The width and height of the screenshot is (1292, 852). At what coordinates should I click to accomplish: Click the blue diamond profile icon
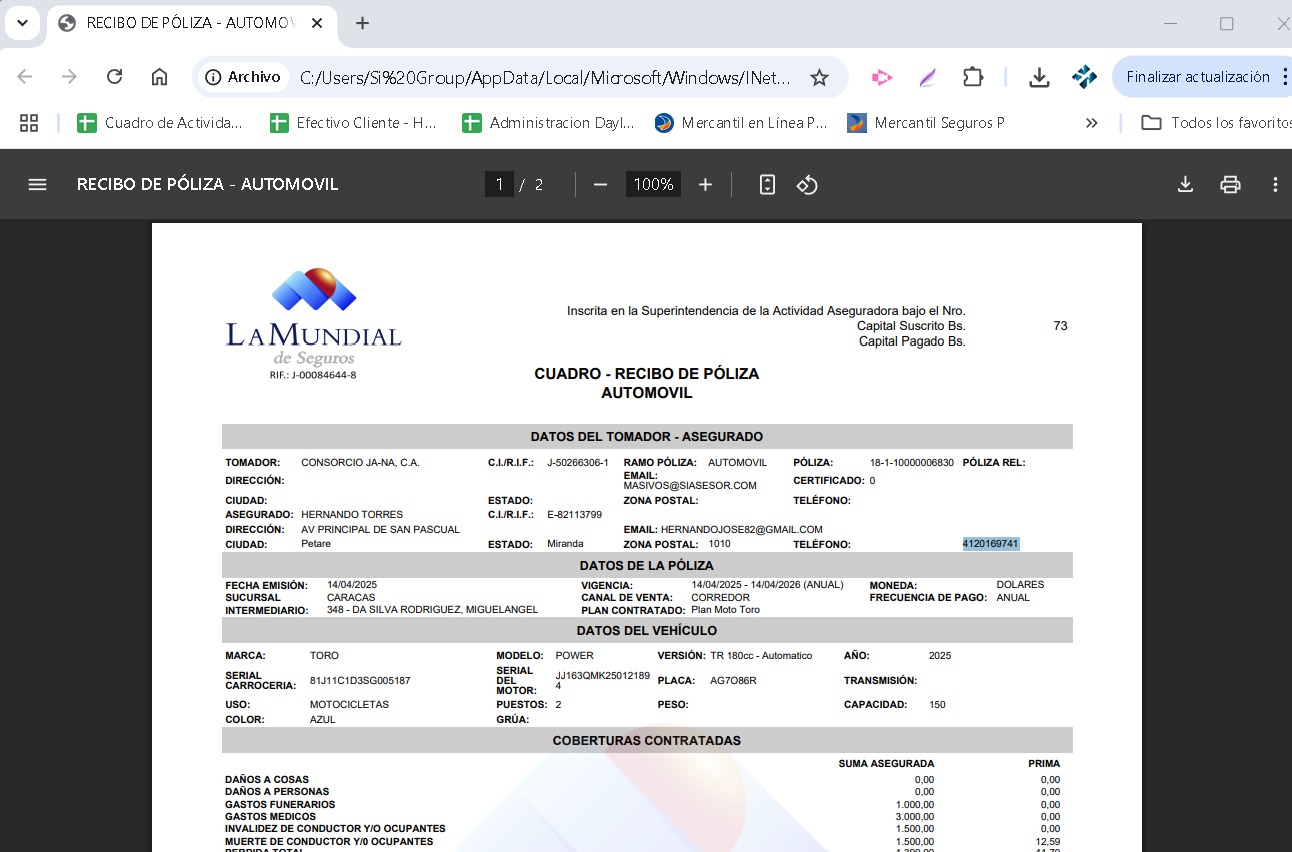click(1084, 77)
